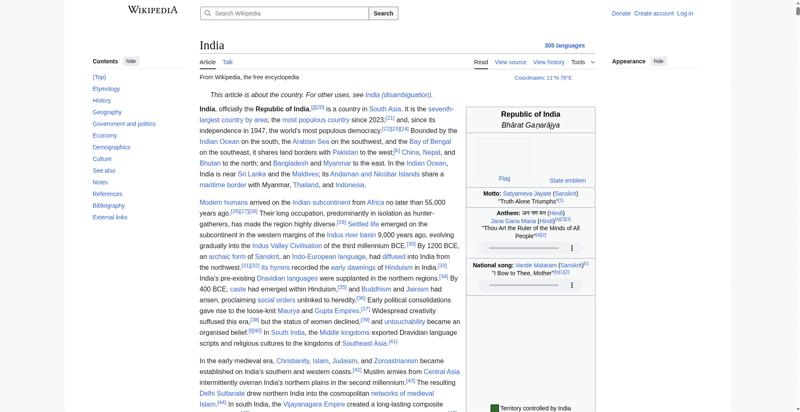
Task: Click the Wikipedia wordmark logo
Action: tap(153, 10)
